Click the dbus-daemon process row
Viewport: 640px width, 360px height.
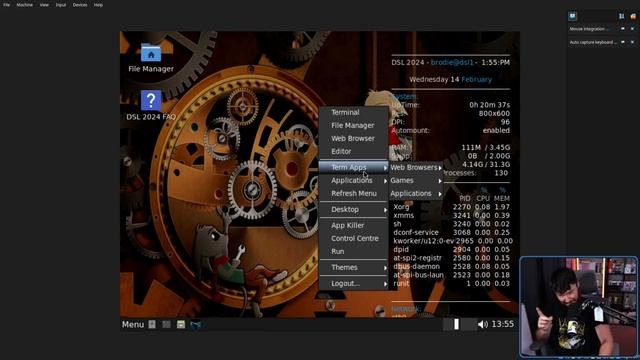(x=451, y=267)
